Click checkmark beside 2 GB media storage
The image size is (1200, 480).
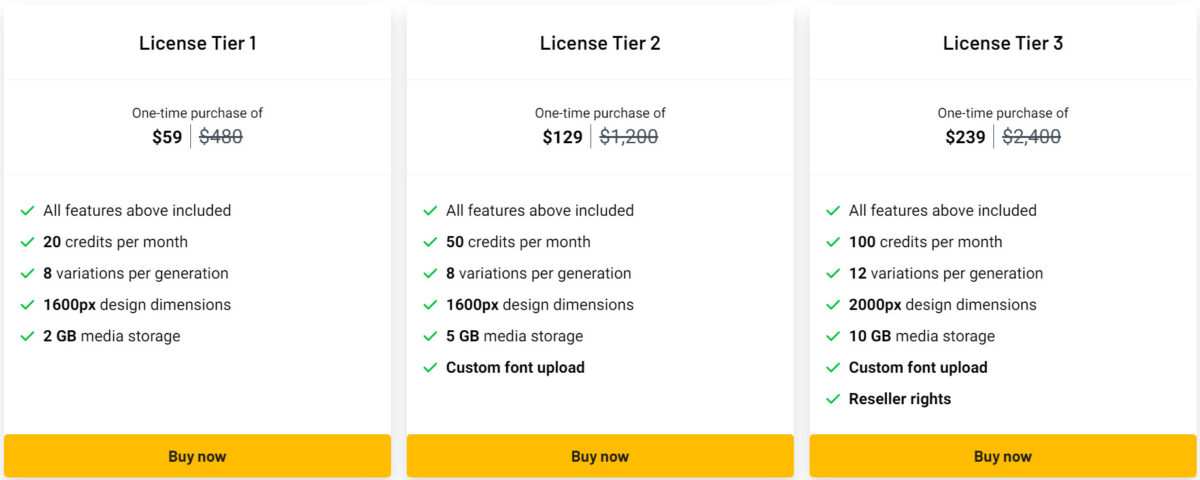28,336
